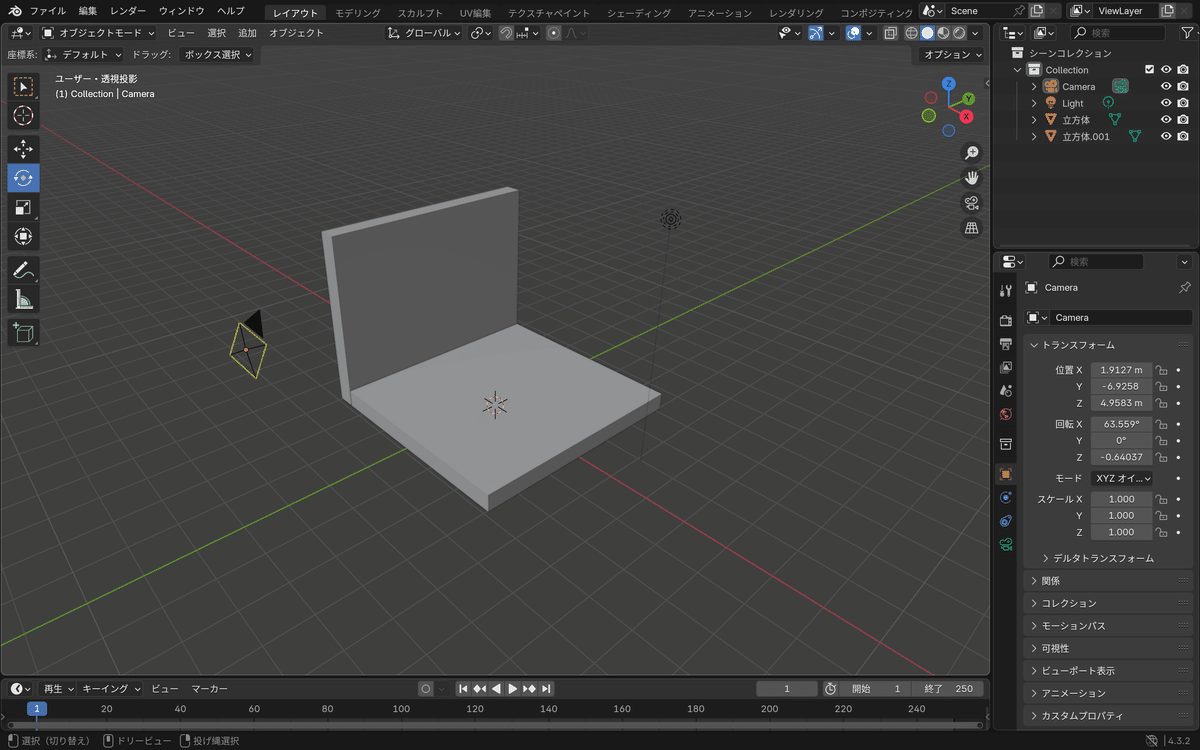Open the ボックス選択 drag dropdown
The image size is (1200, 750).
pos(218,55)
